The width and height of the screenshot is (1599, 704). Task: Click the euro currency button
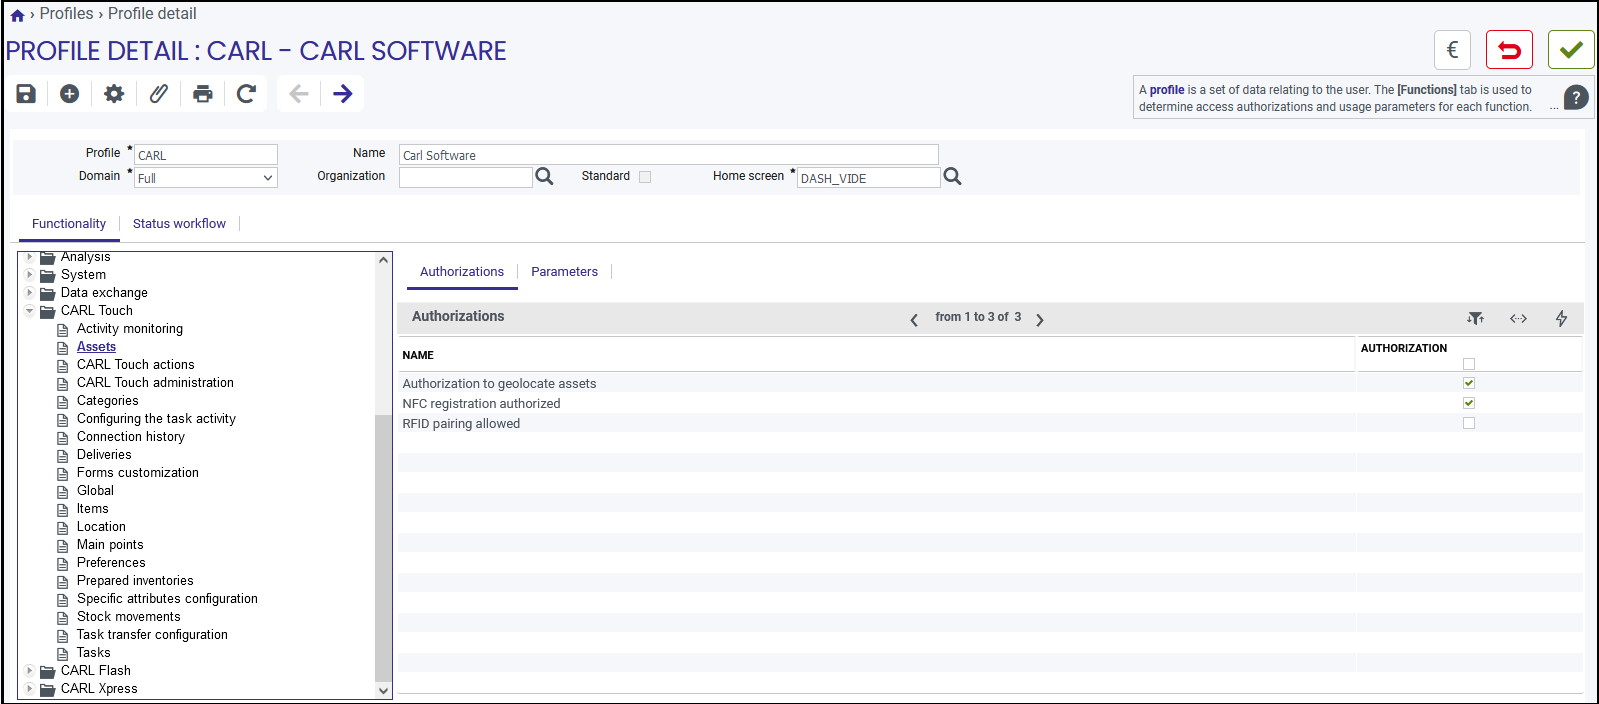(1452, 50)
